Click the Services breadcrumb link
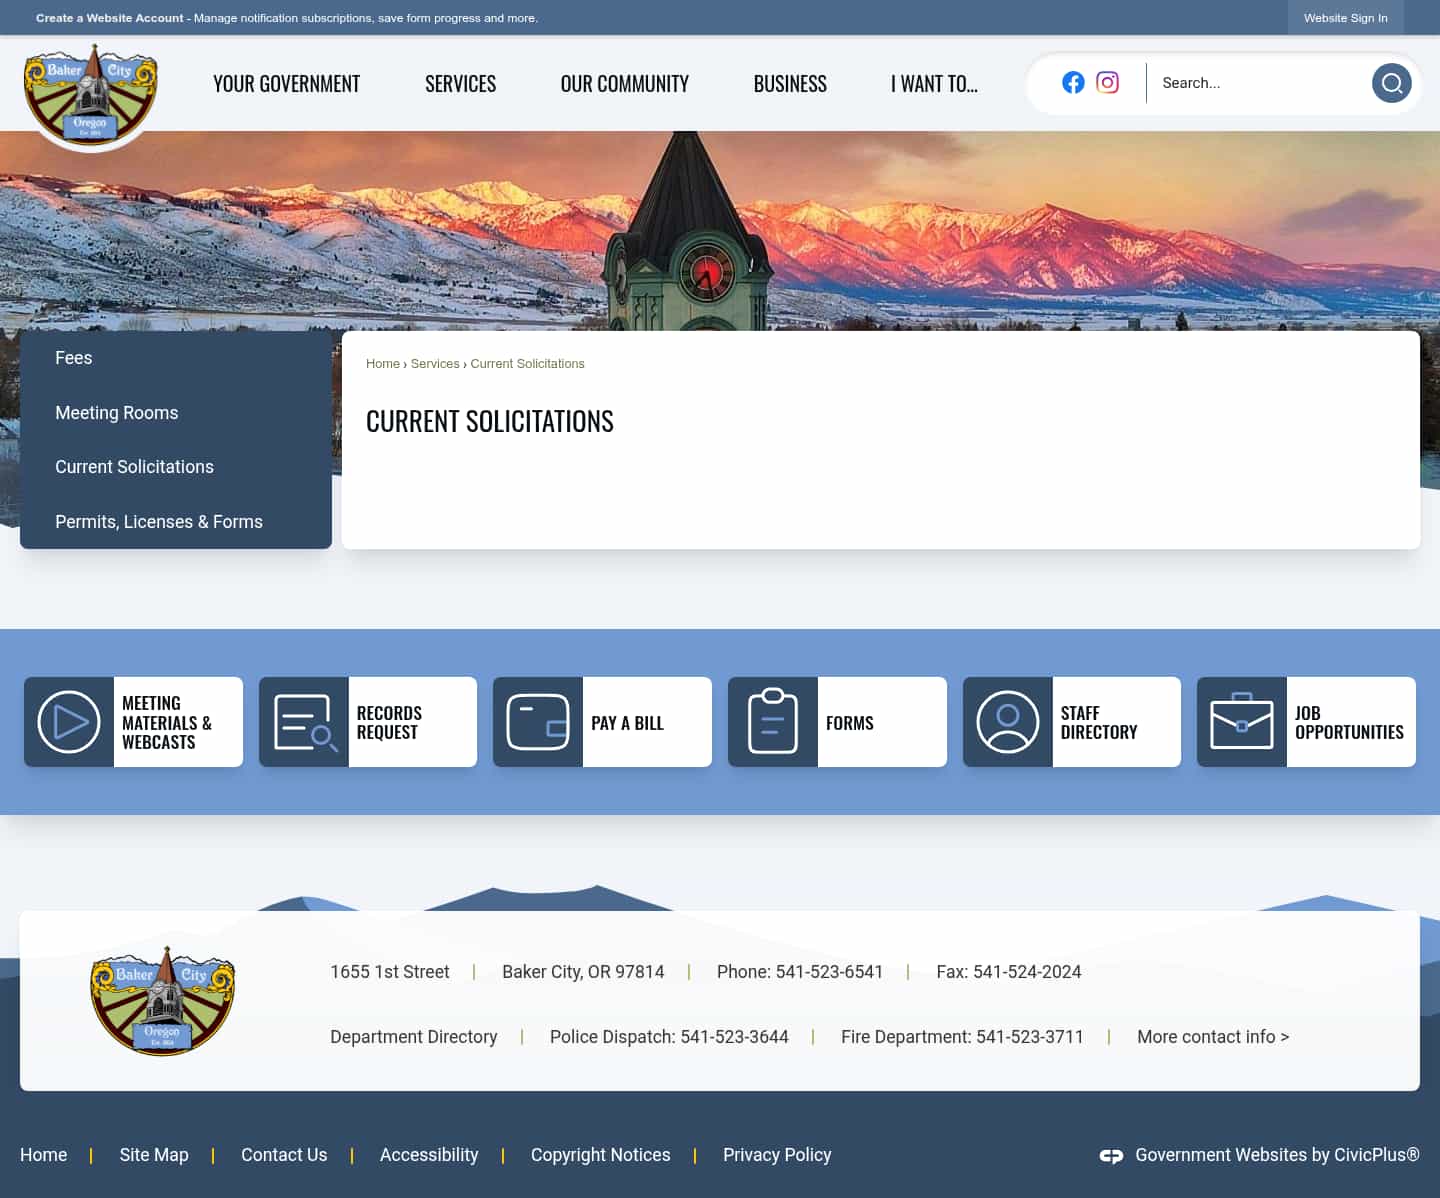1440x1198 pixels. (435, 364)
